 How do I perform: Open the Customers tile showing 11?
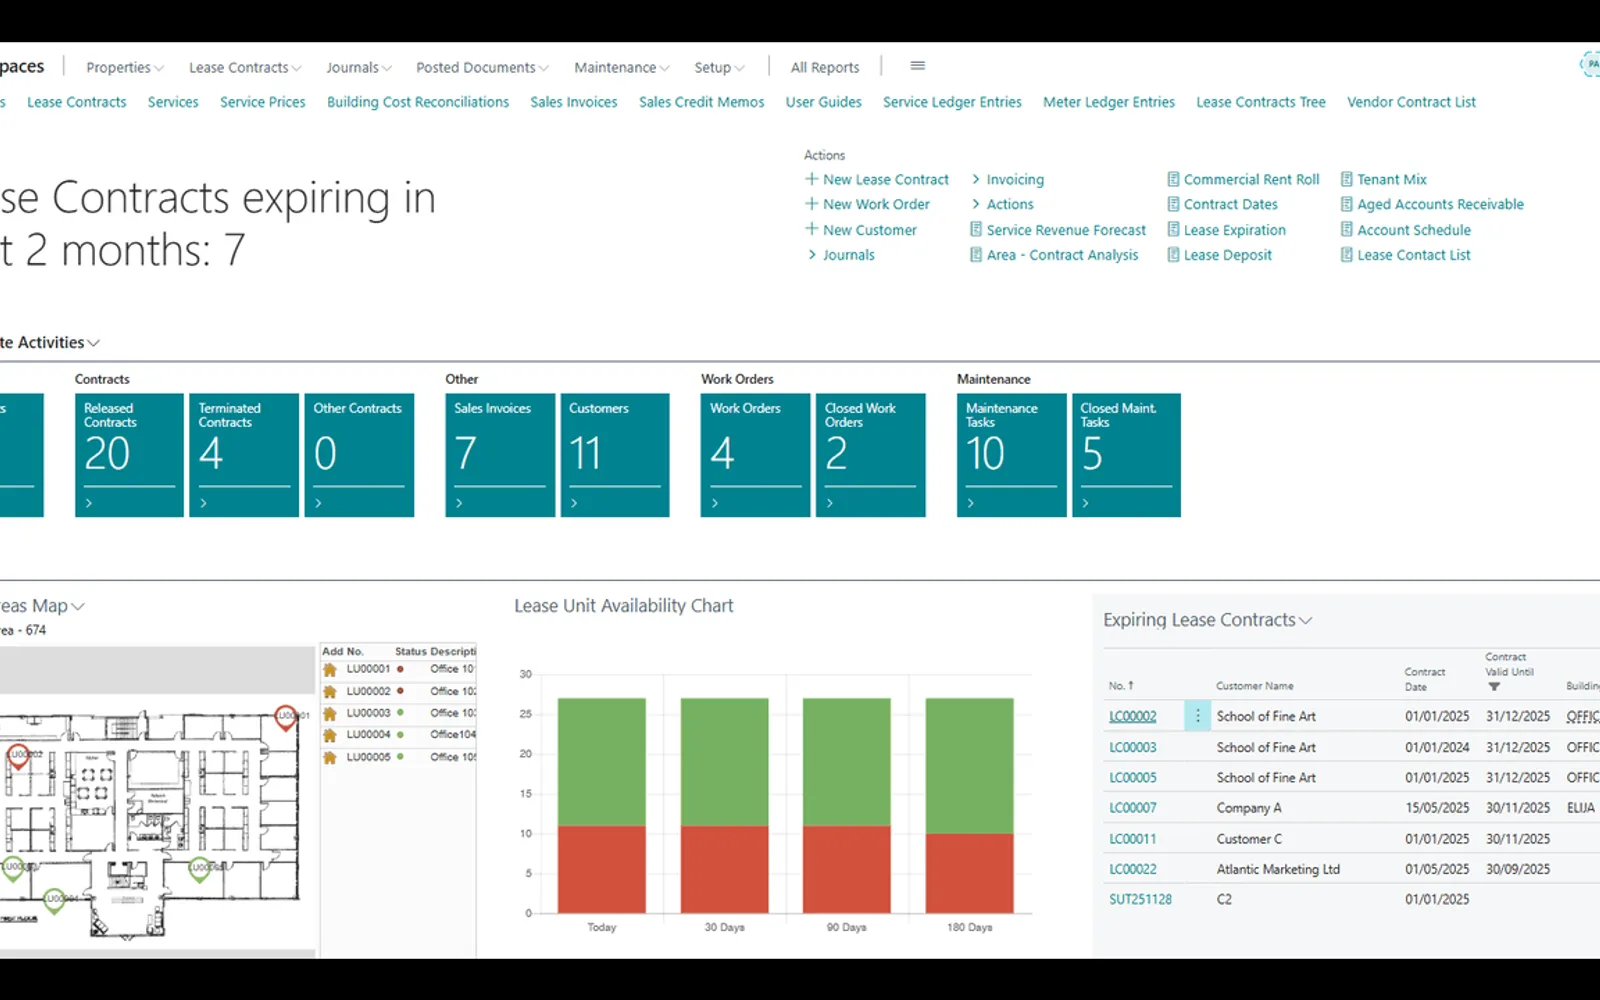[615, 455]
